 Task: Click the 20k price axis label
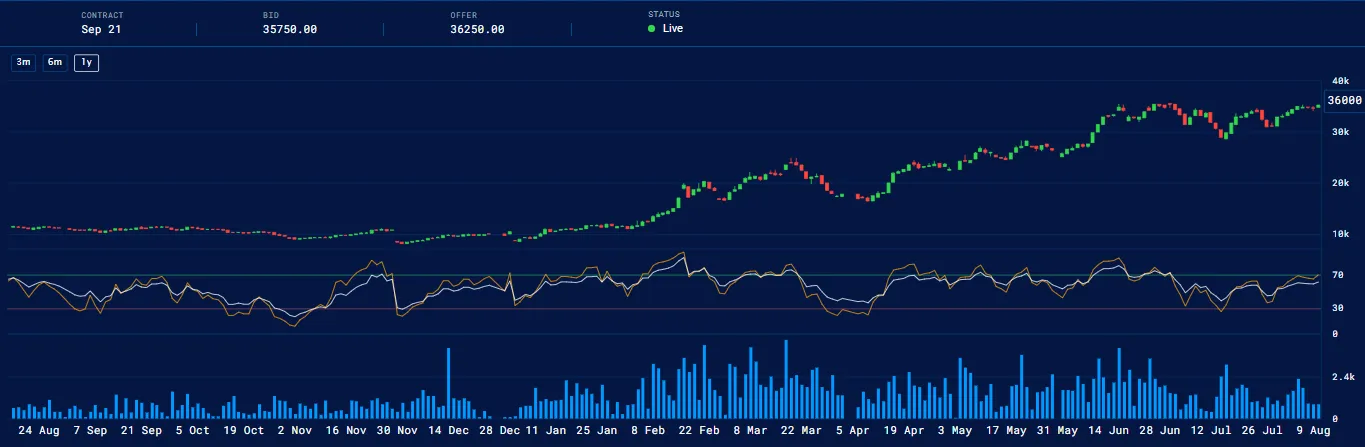1341,184
